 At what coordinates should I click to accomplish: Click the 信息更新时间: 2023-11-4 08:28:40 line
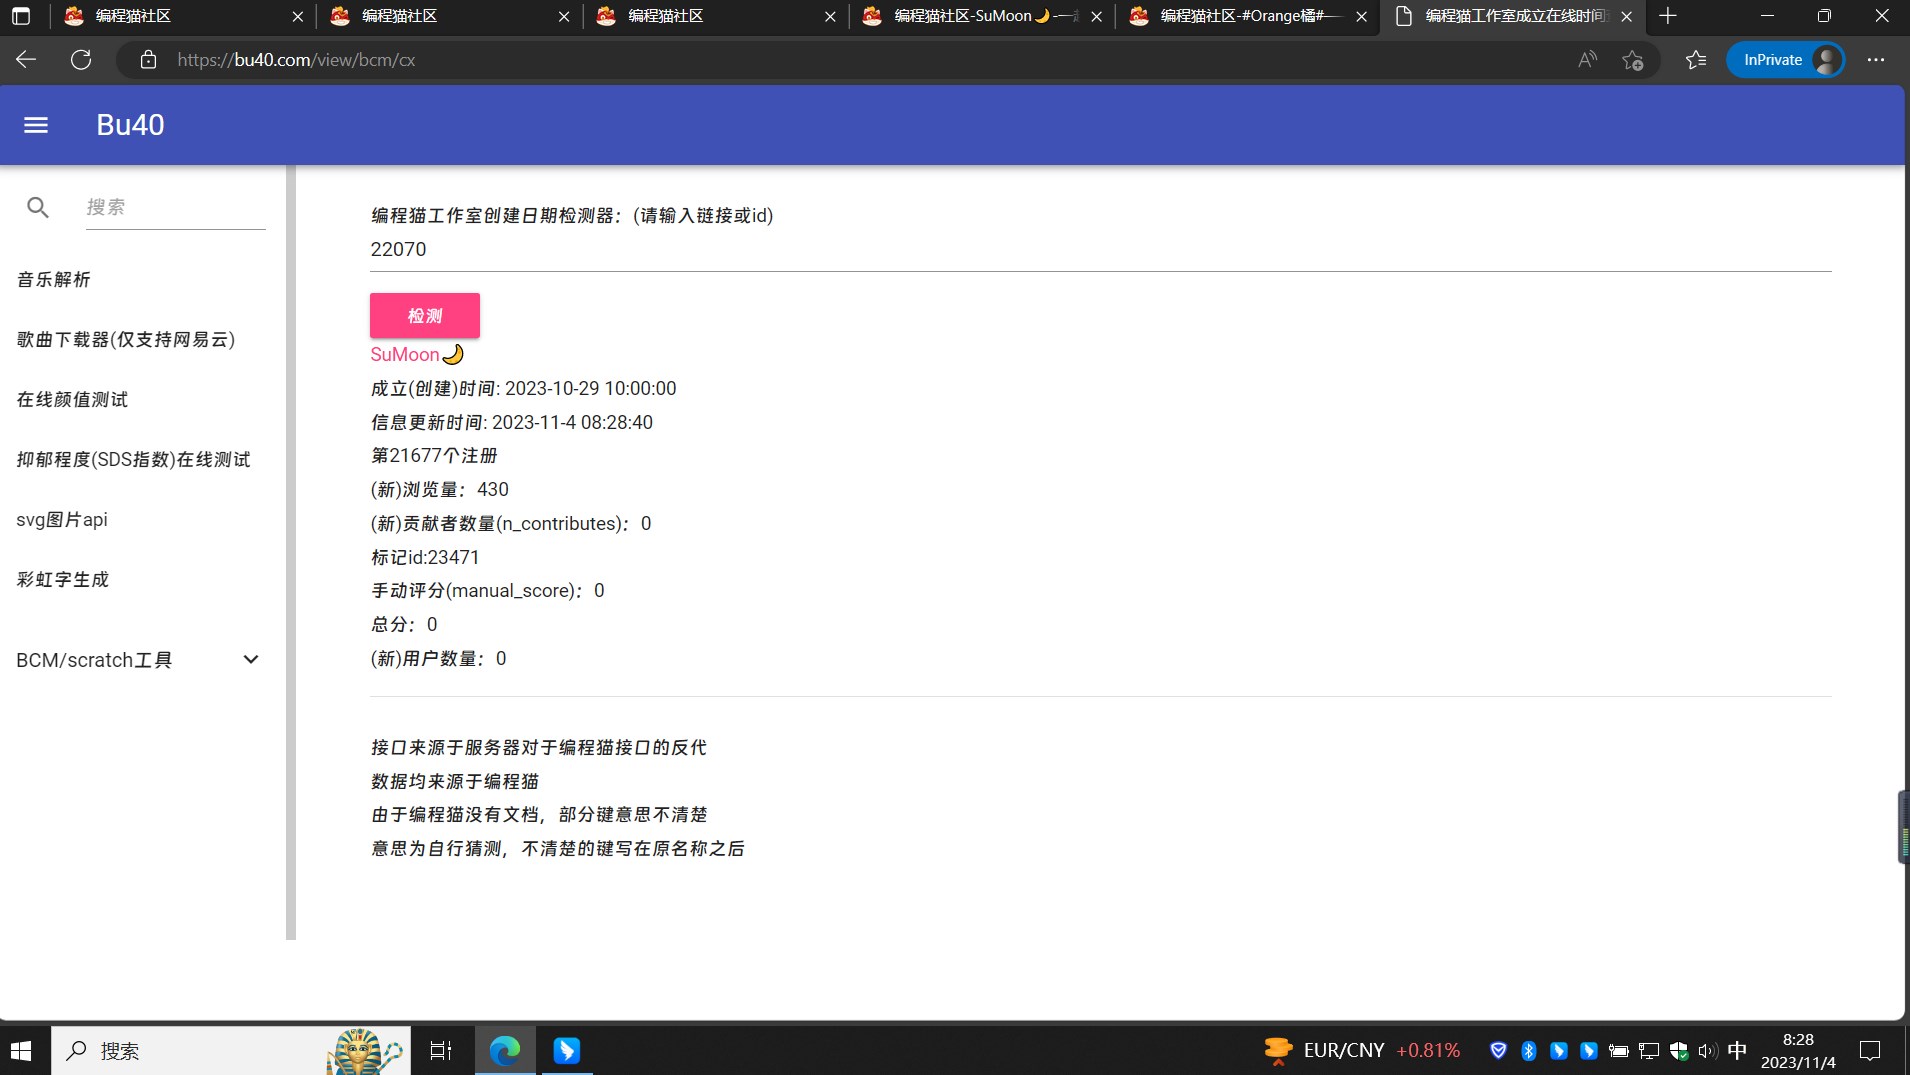(x=511, y=423)
